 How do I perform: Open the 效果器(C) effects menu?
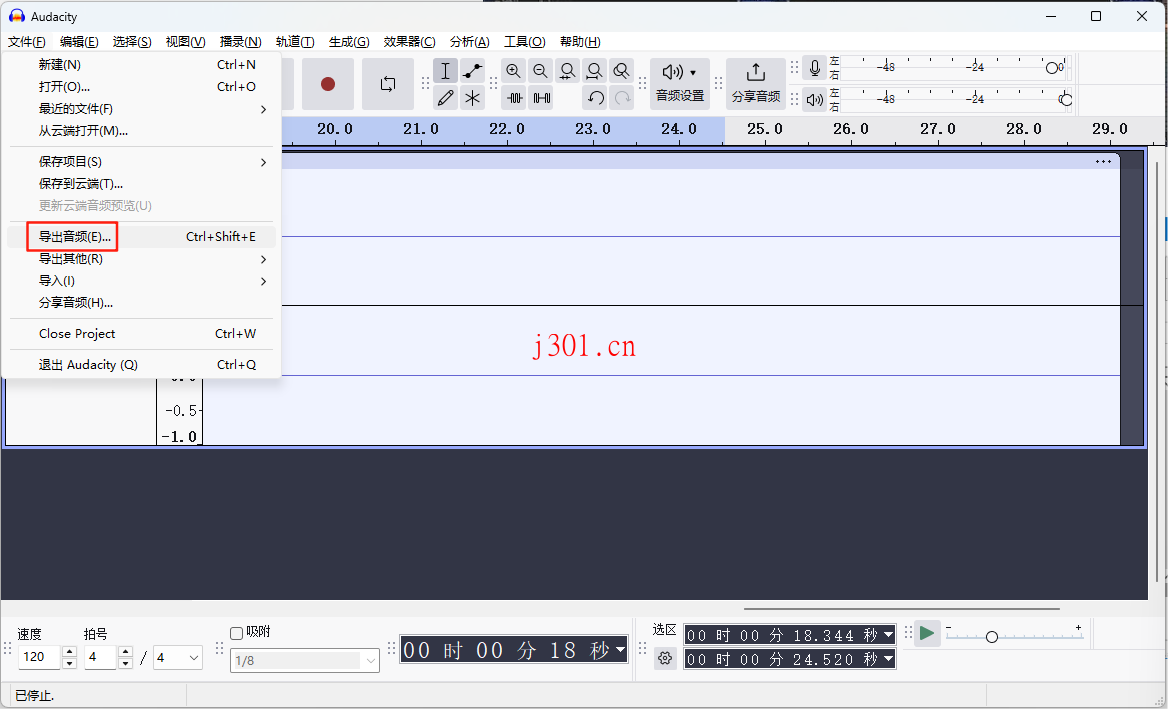click(x=410, y=42)
